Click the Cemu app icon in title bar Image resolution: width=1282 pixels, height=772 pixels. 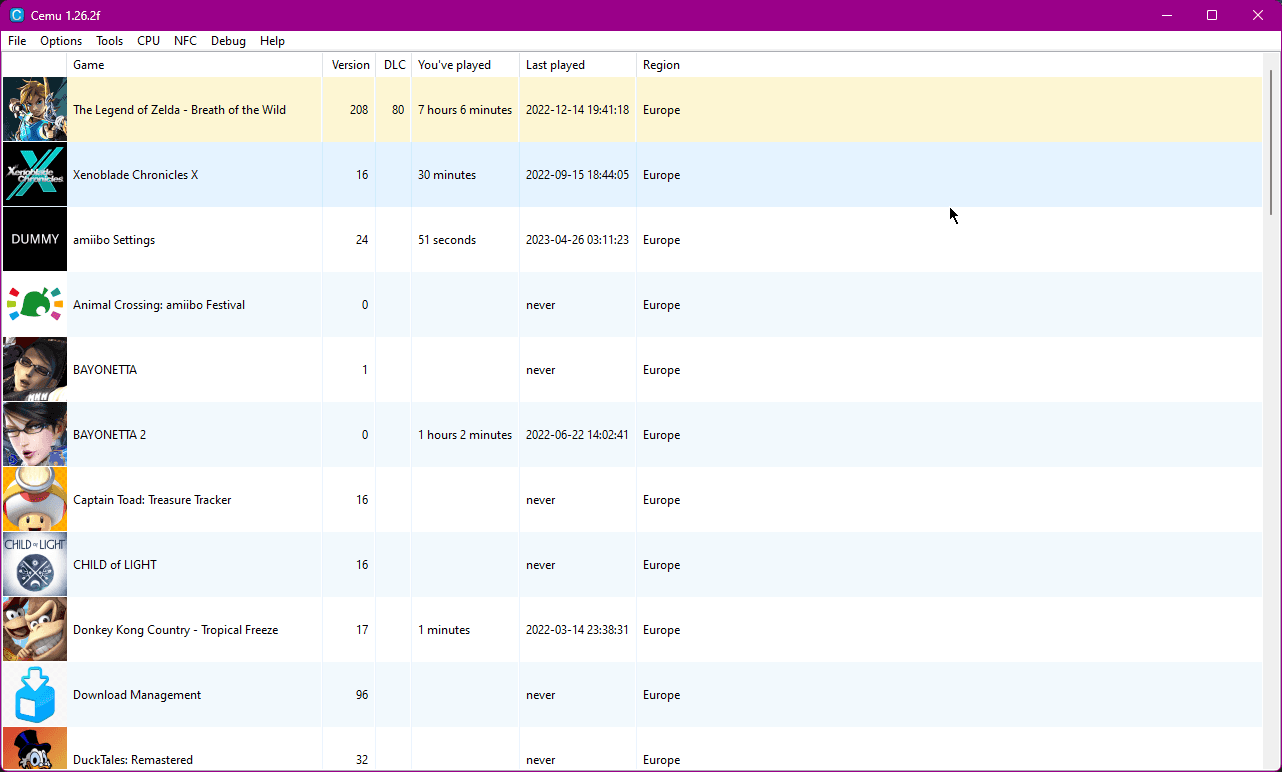[16, 15]
